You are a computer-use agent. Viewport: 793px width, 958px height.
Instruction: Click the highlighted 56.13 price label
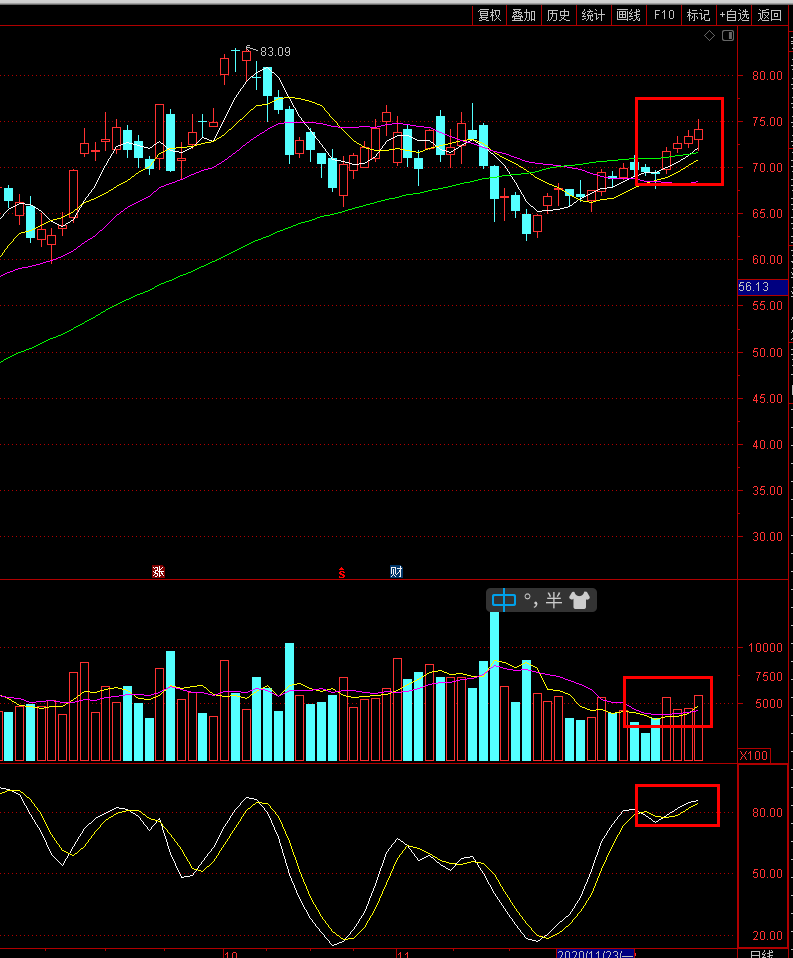[761, 287]
